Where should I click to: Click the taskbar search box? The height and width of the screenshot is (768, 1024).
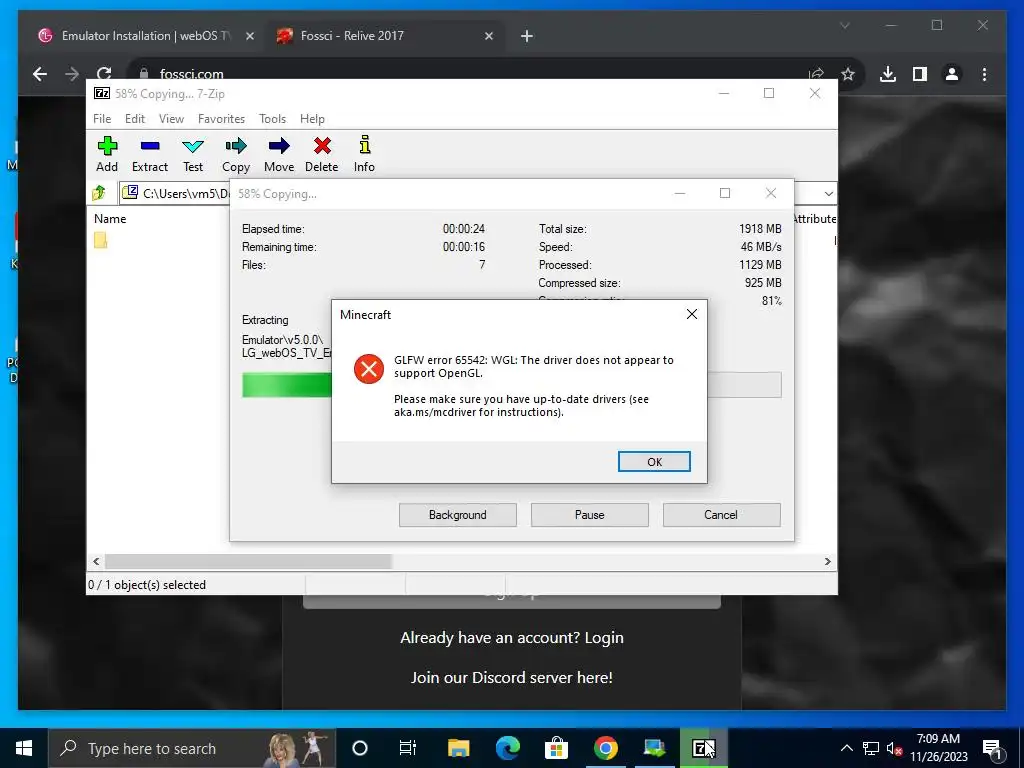[192, 748]
